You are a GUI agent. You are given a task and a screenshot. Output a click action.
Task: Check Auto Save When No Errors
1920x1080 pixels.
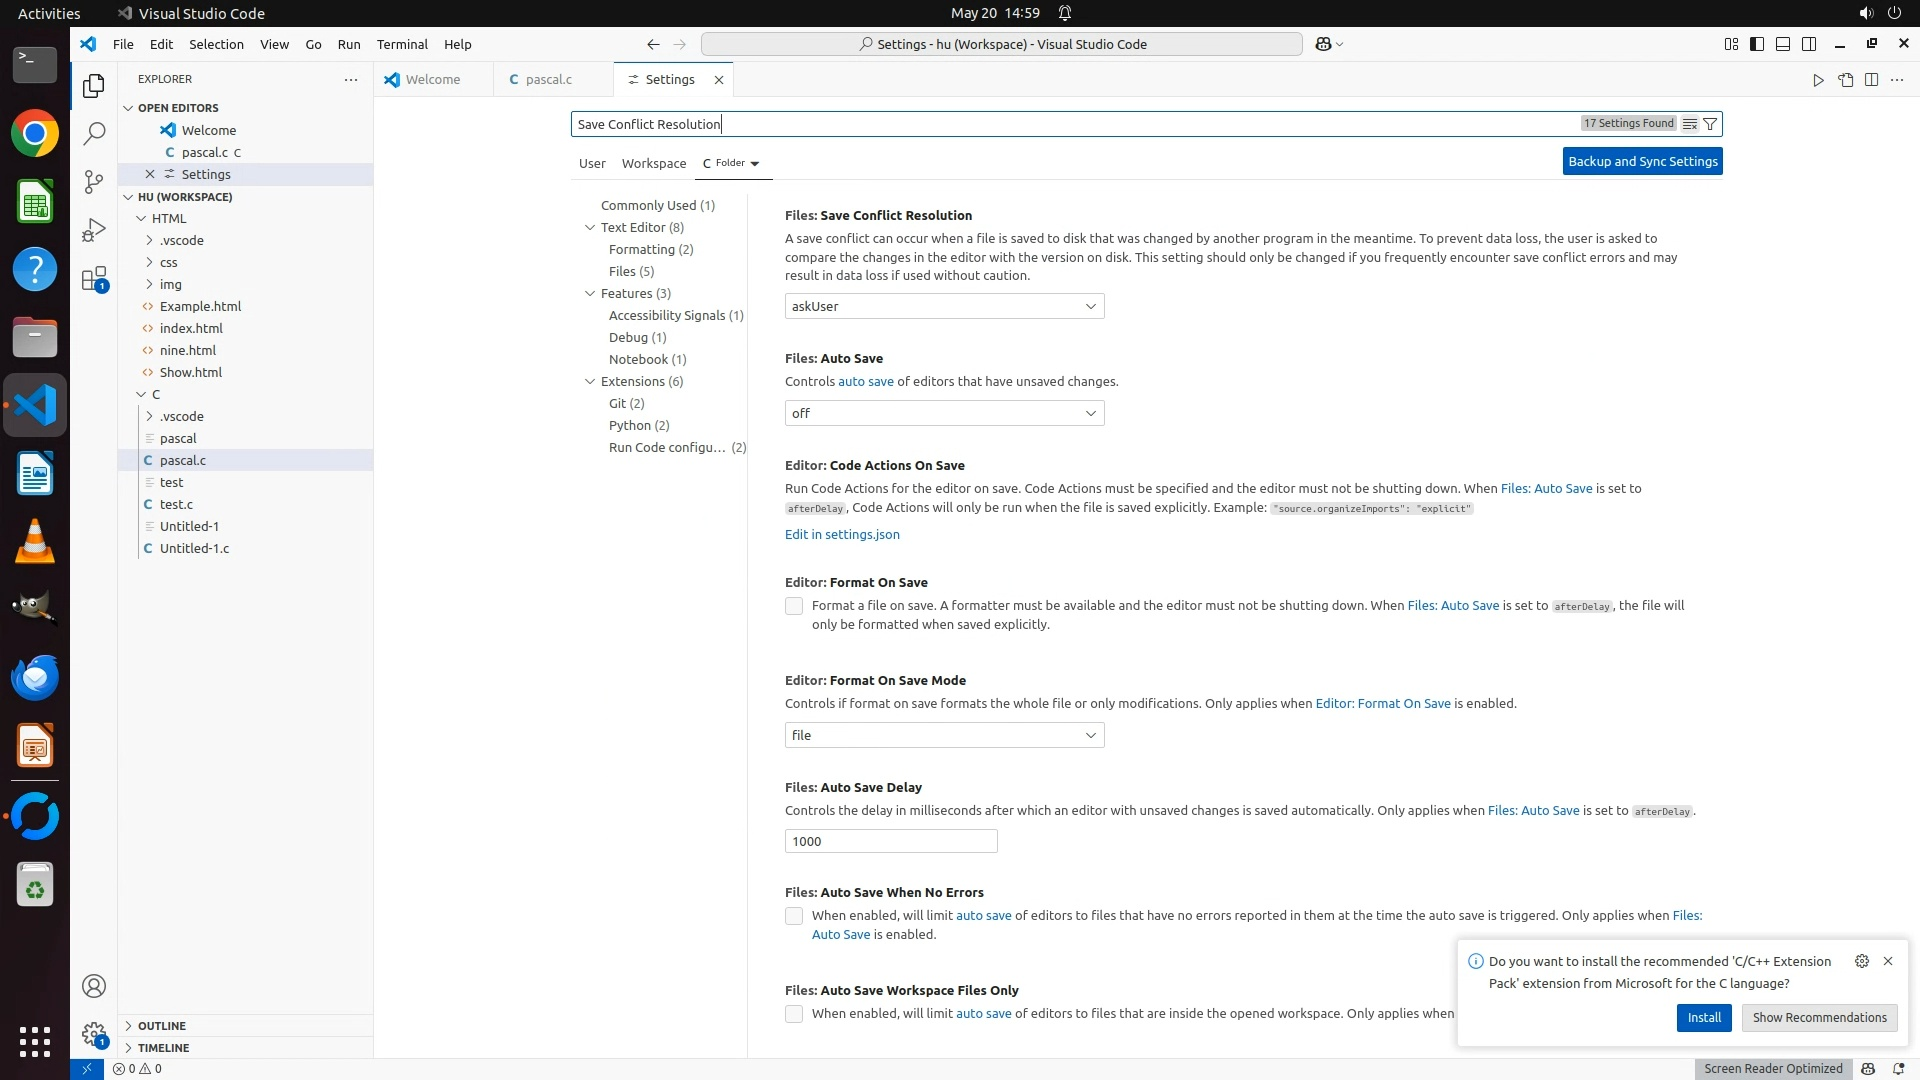(x=794, y=916)
